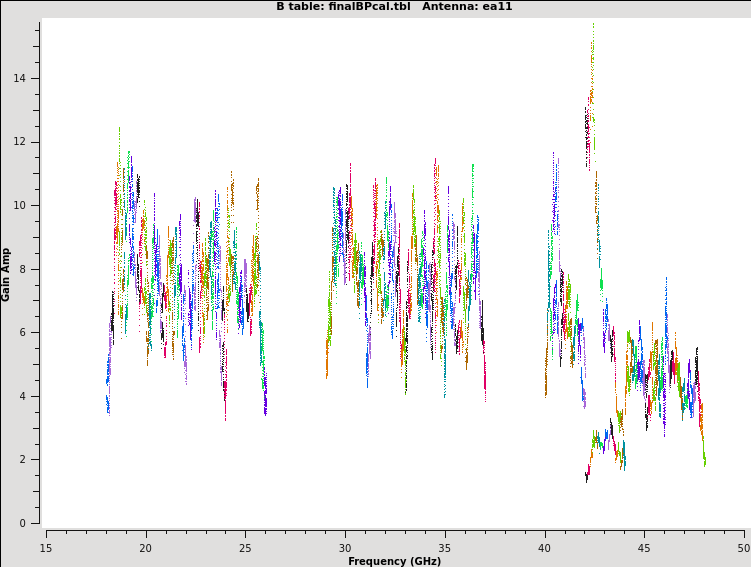This screenshot has width=751, height=567.
Task: Click the 8 tick label on gain axis
Action: coord(23,269)
